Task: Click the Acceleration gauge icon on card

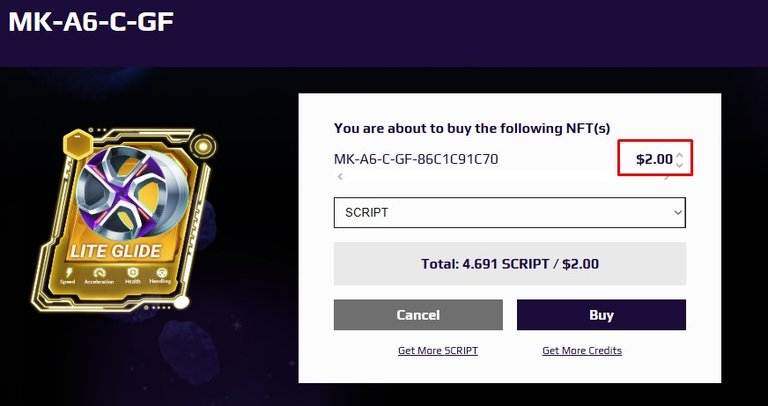Action: [x=99, y=273]
